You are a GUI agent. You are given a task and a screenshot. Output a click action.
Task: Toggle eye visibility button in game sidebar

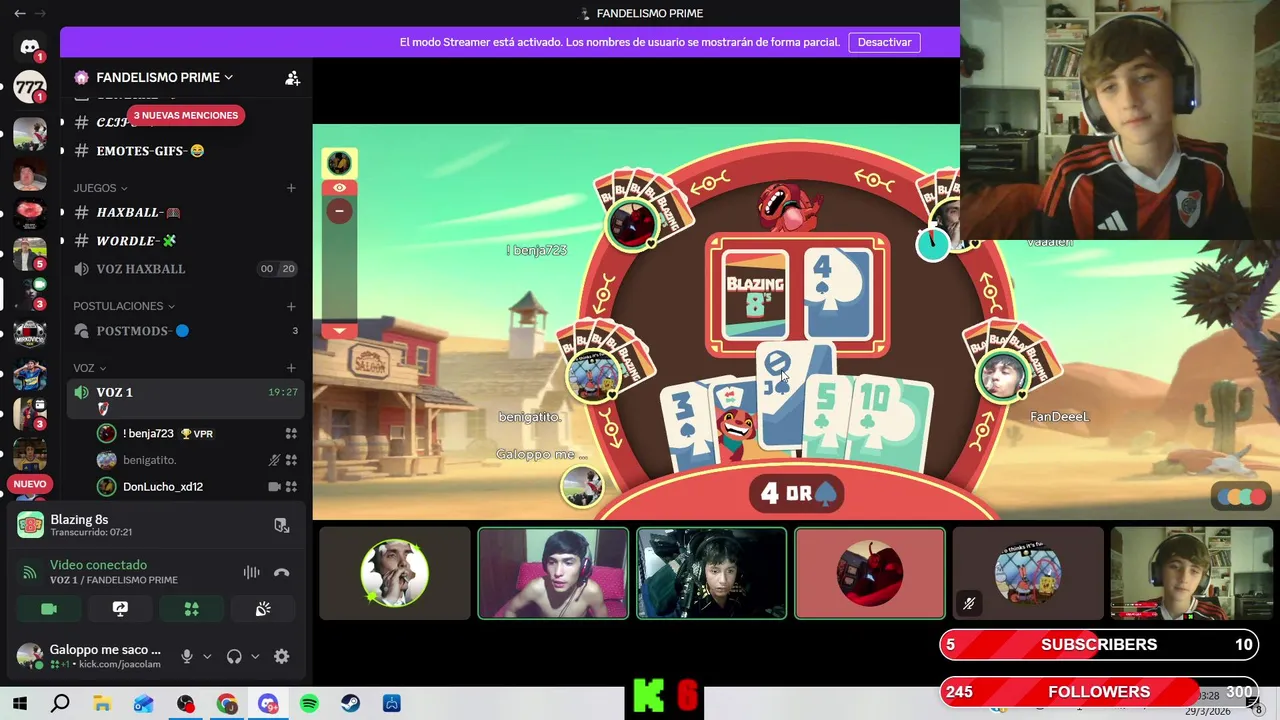339,188
